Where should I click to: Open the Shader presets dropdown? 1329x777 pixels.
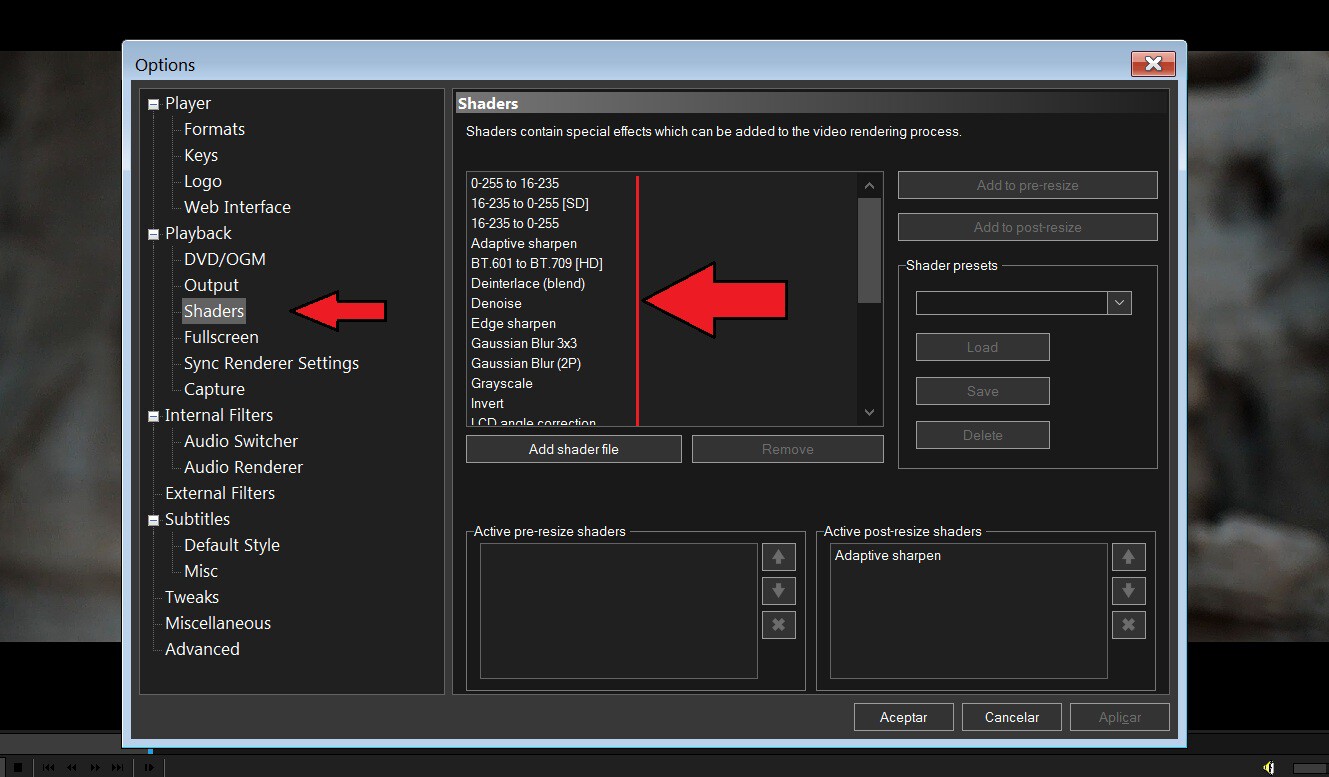coord(1119,302)
